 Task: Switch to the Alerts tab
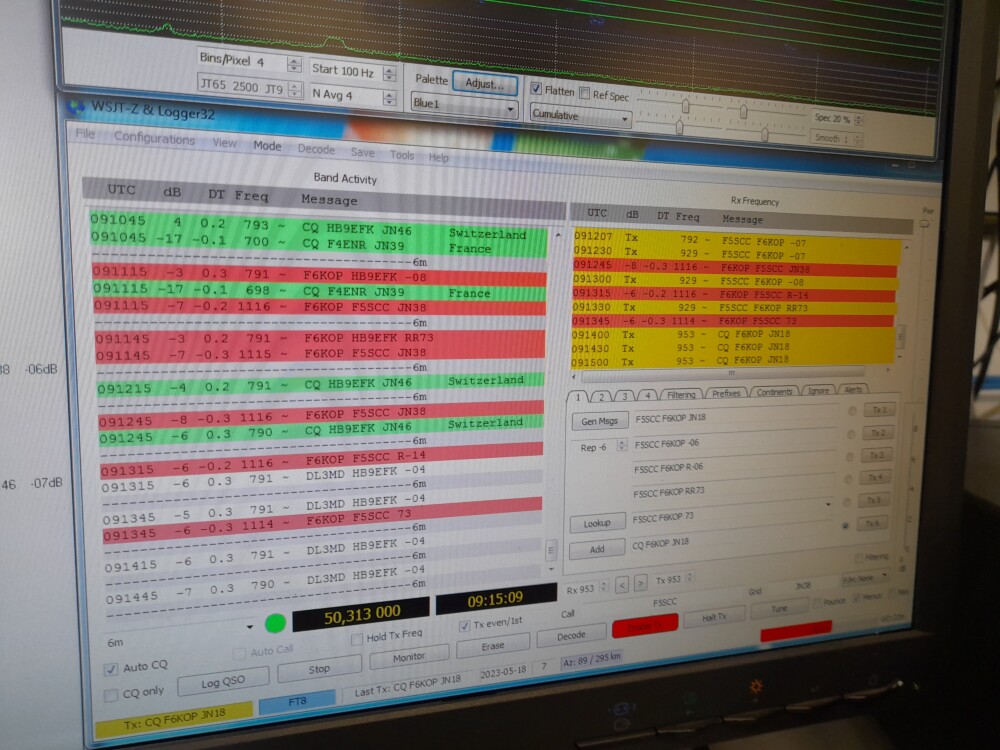853,389
